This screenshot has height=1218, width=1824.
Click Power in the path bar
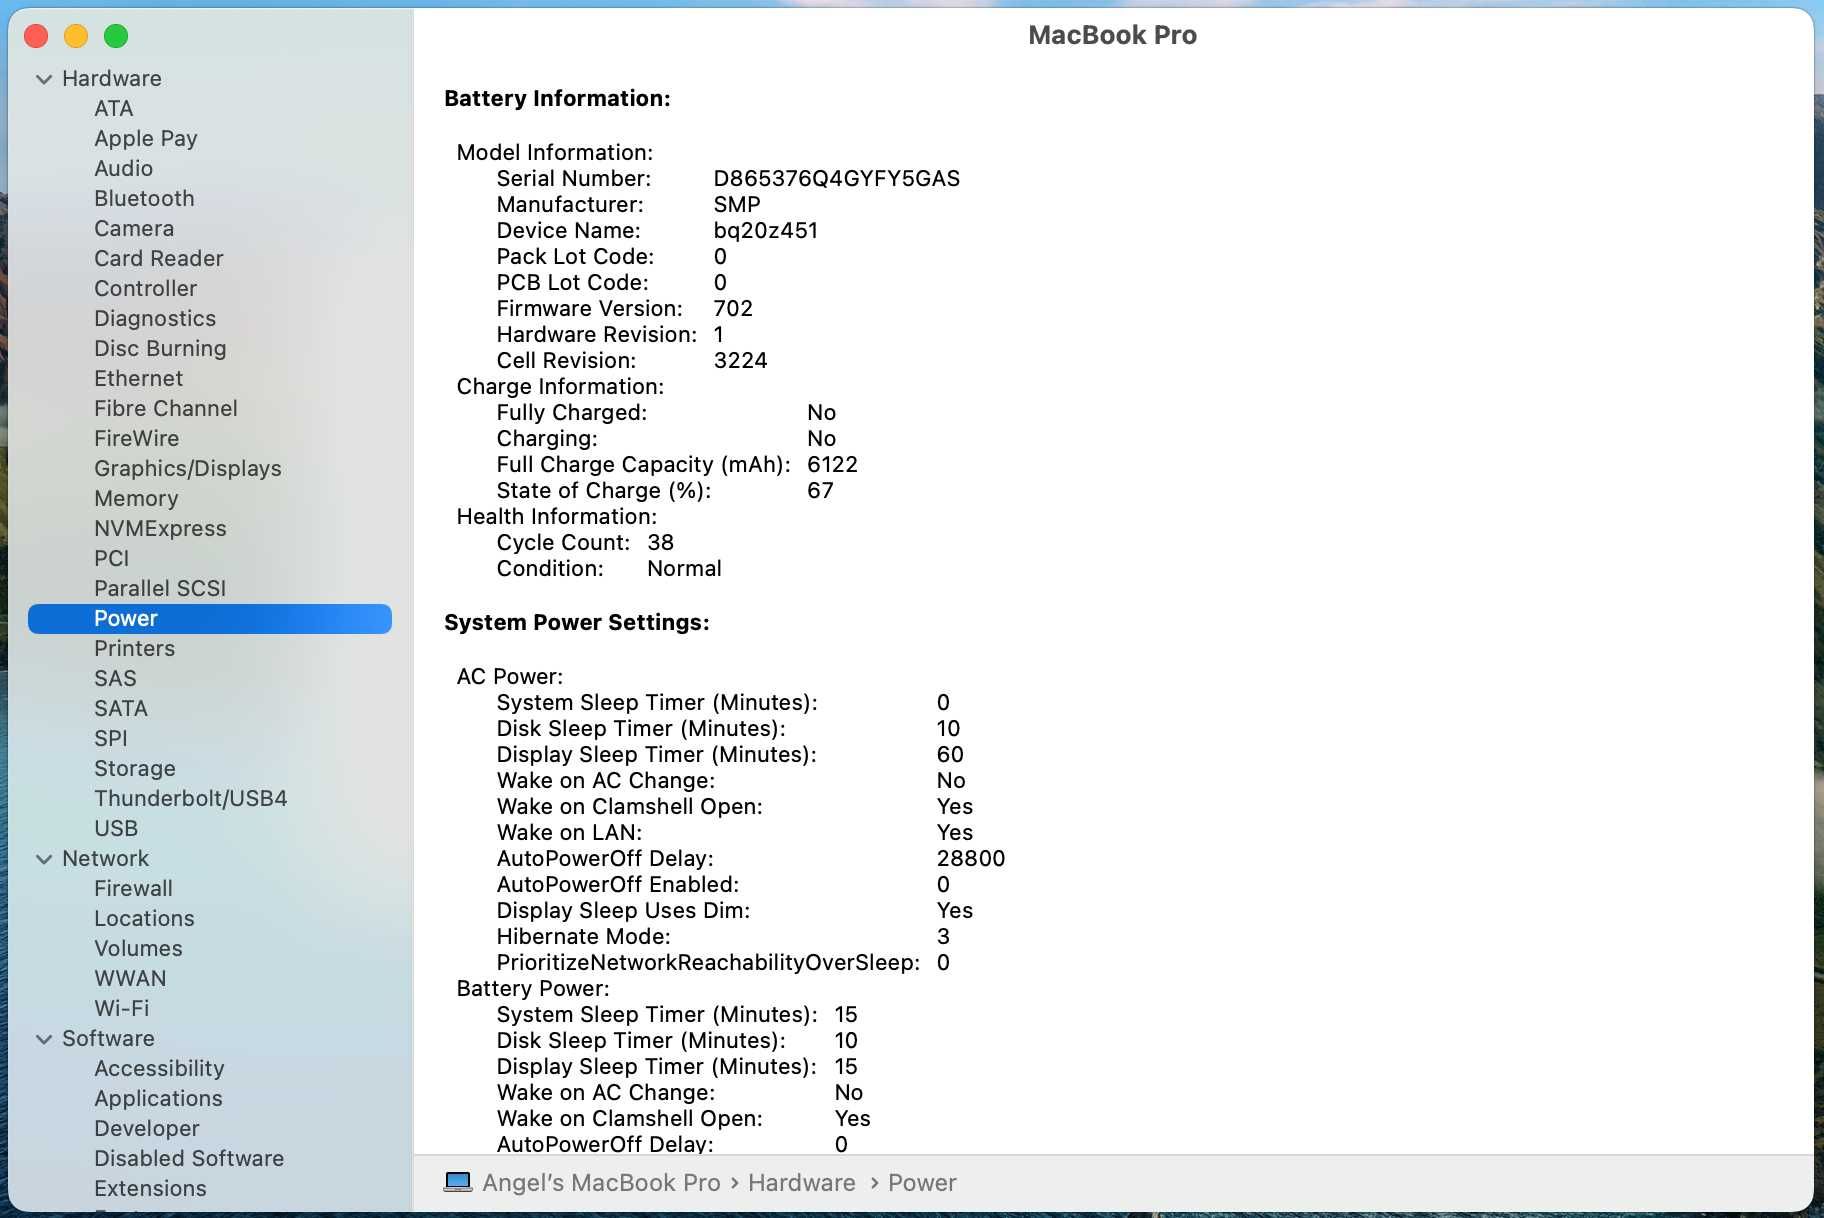point(922,1183)
